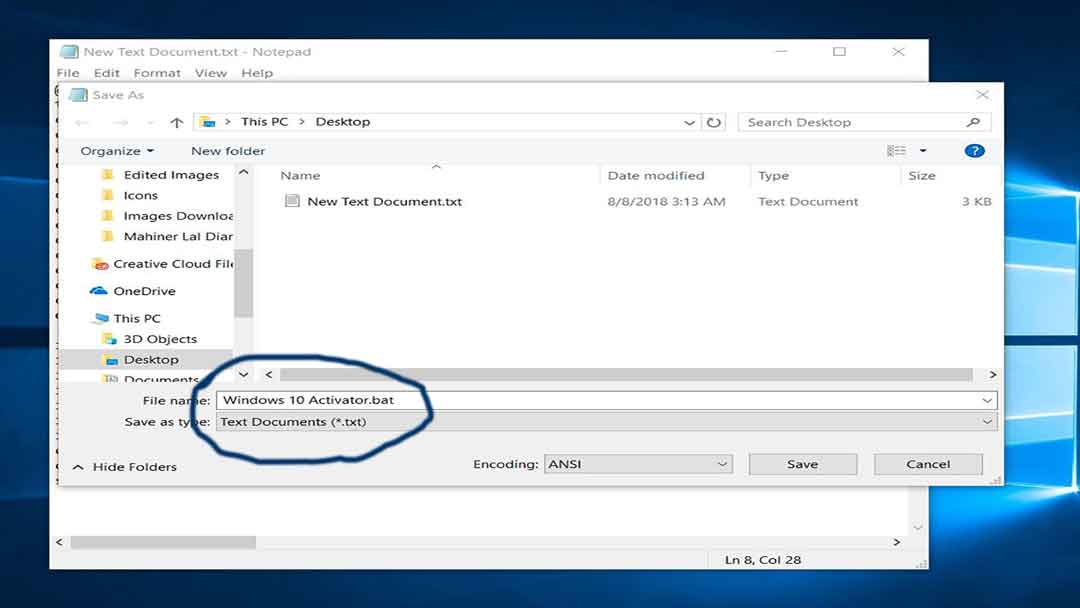Open the Organize dropdown menu
The image size is (1080, 608).
(x=116, y=150)
